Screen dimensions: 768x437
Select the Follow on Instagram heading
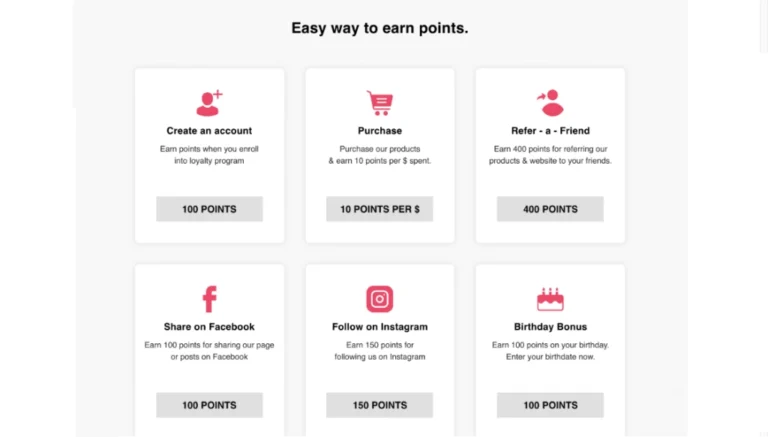point(379,327)
